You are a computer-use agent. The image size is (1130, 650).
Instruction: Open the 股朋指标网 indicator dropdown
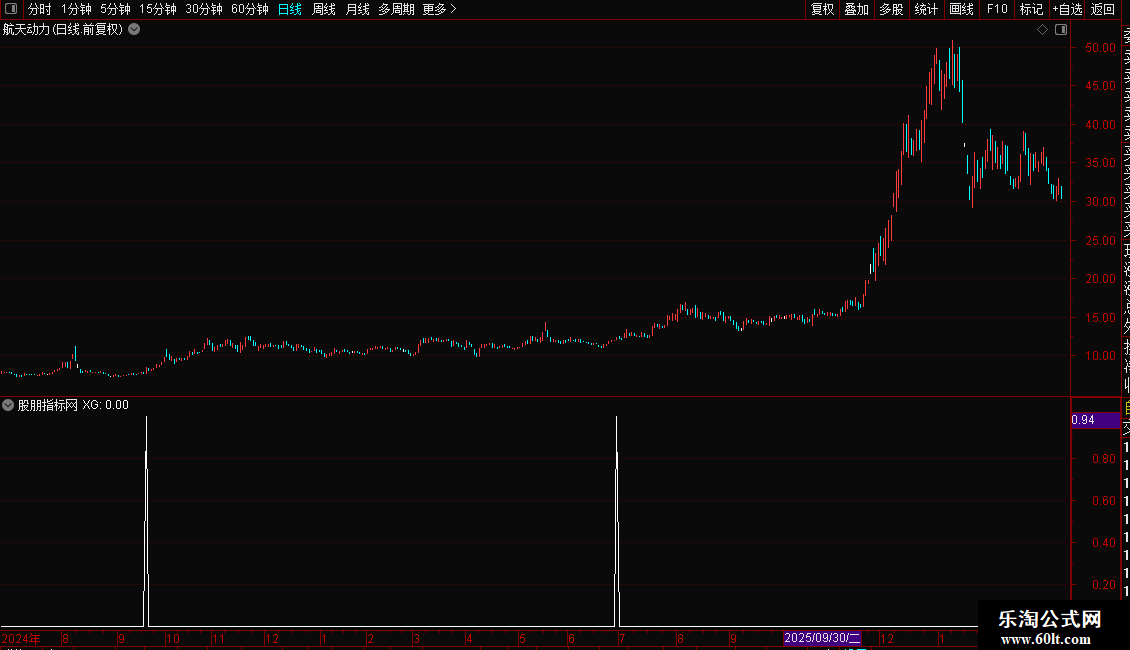[x=8, y=405]
